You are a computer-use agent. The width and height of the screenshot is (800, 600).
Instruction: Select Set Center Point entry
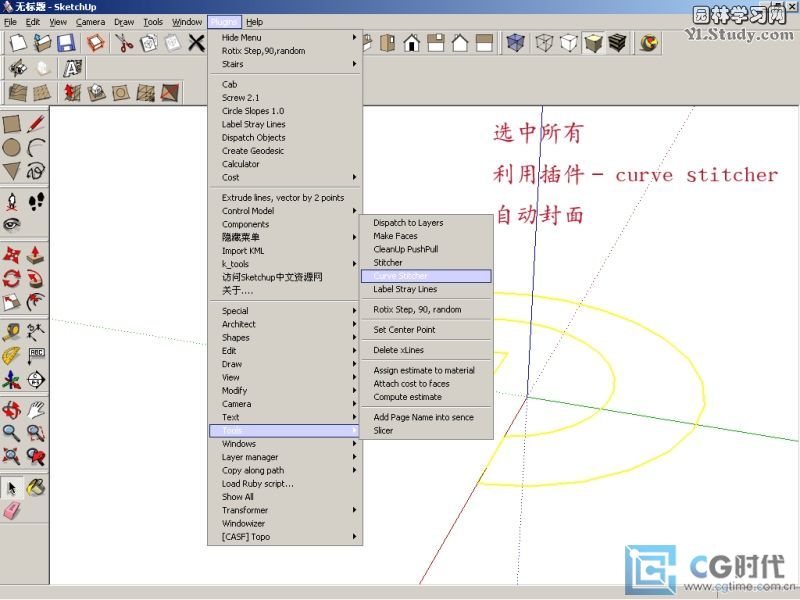[426, 330]
